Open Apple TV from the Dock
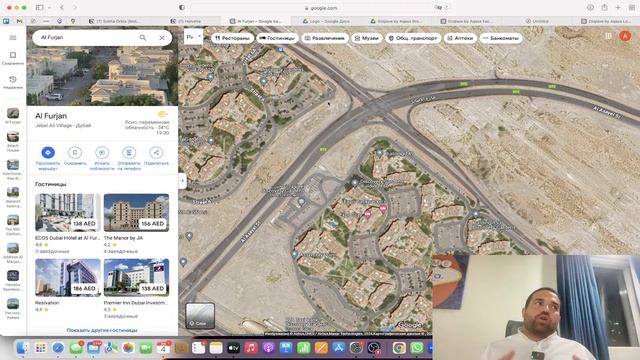Viewport: 640px width, 360px height. (x=233, y=348)
